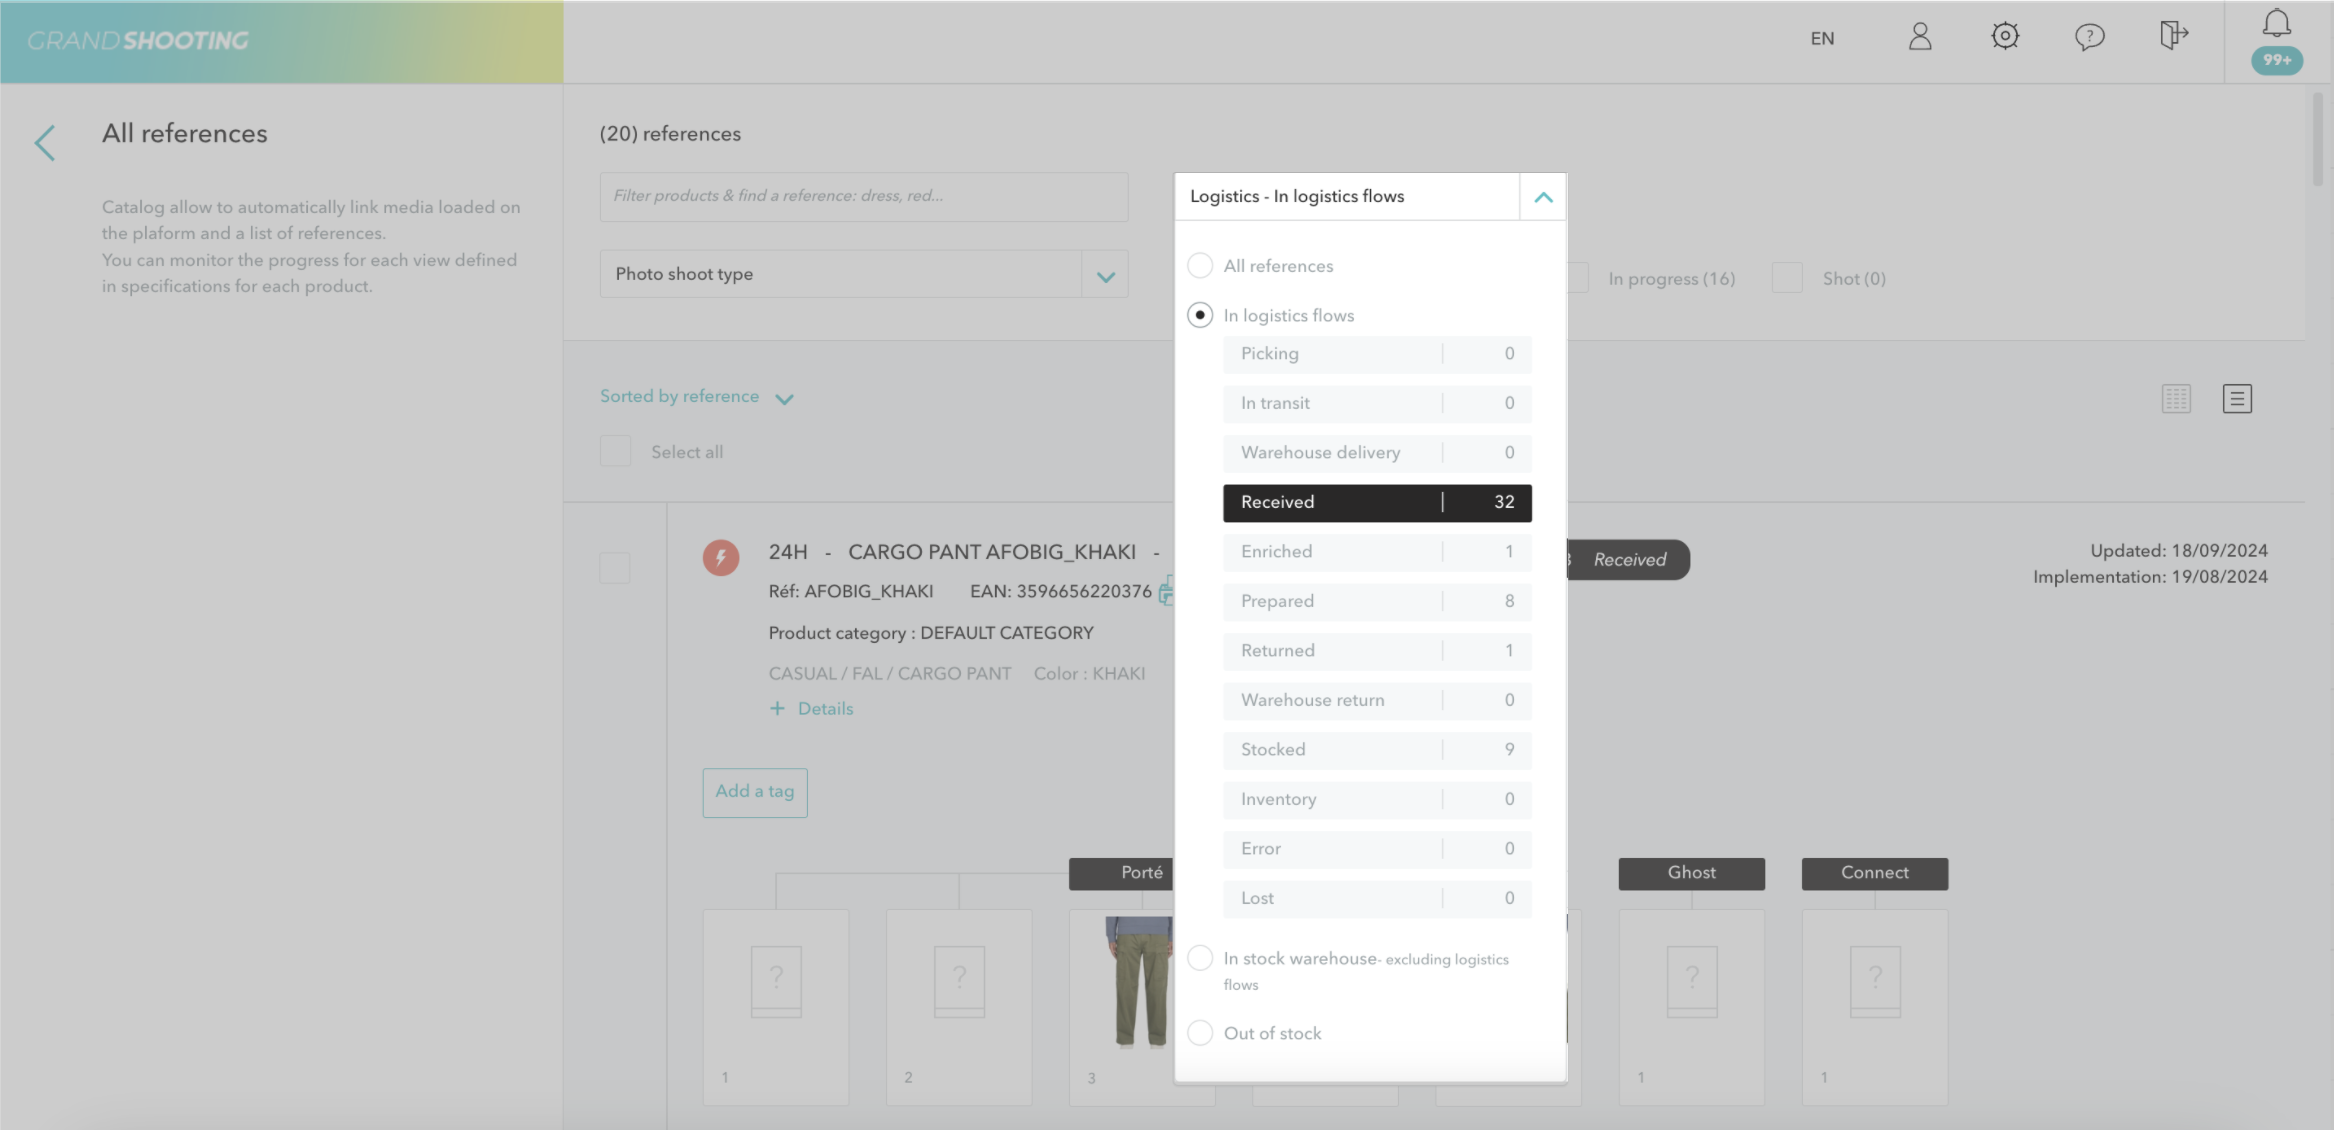Tick the Select all checkbox
Image resolution: width=2334 pixels, height=1130 pixels.
coord(615,451)
